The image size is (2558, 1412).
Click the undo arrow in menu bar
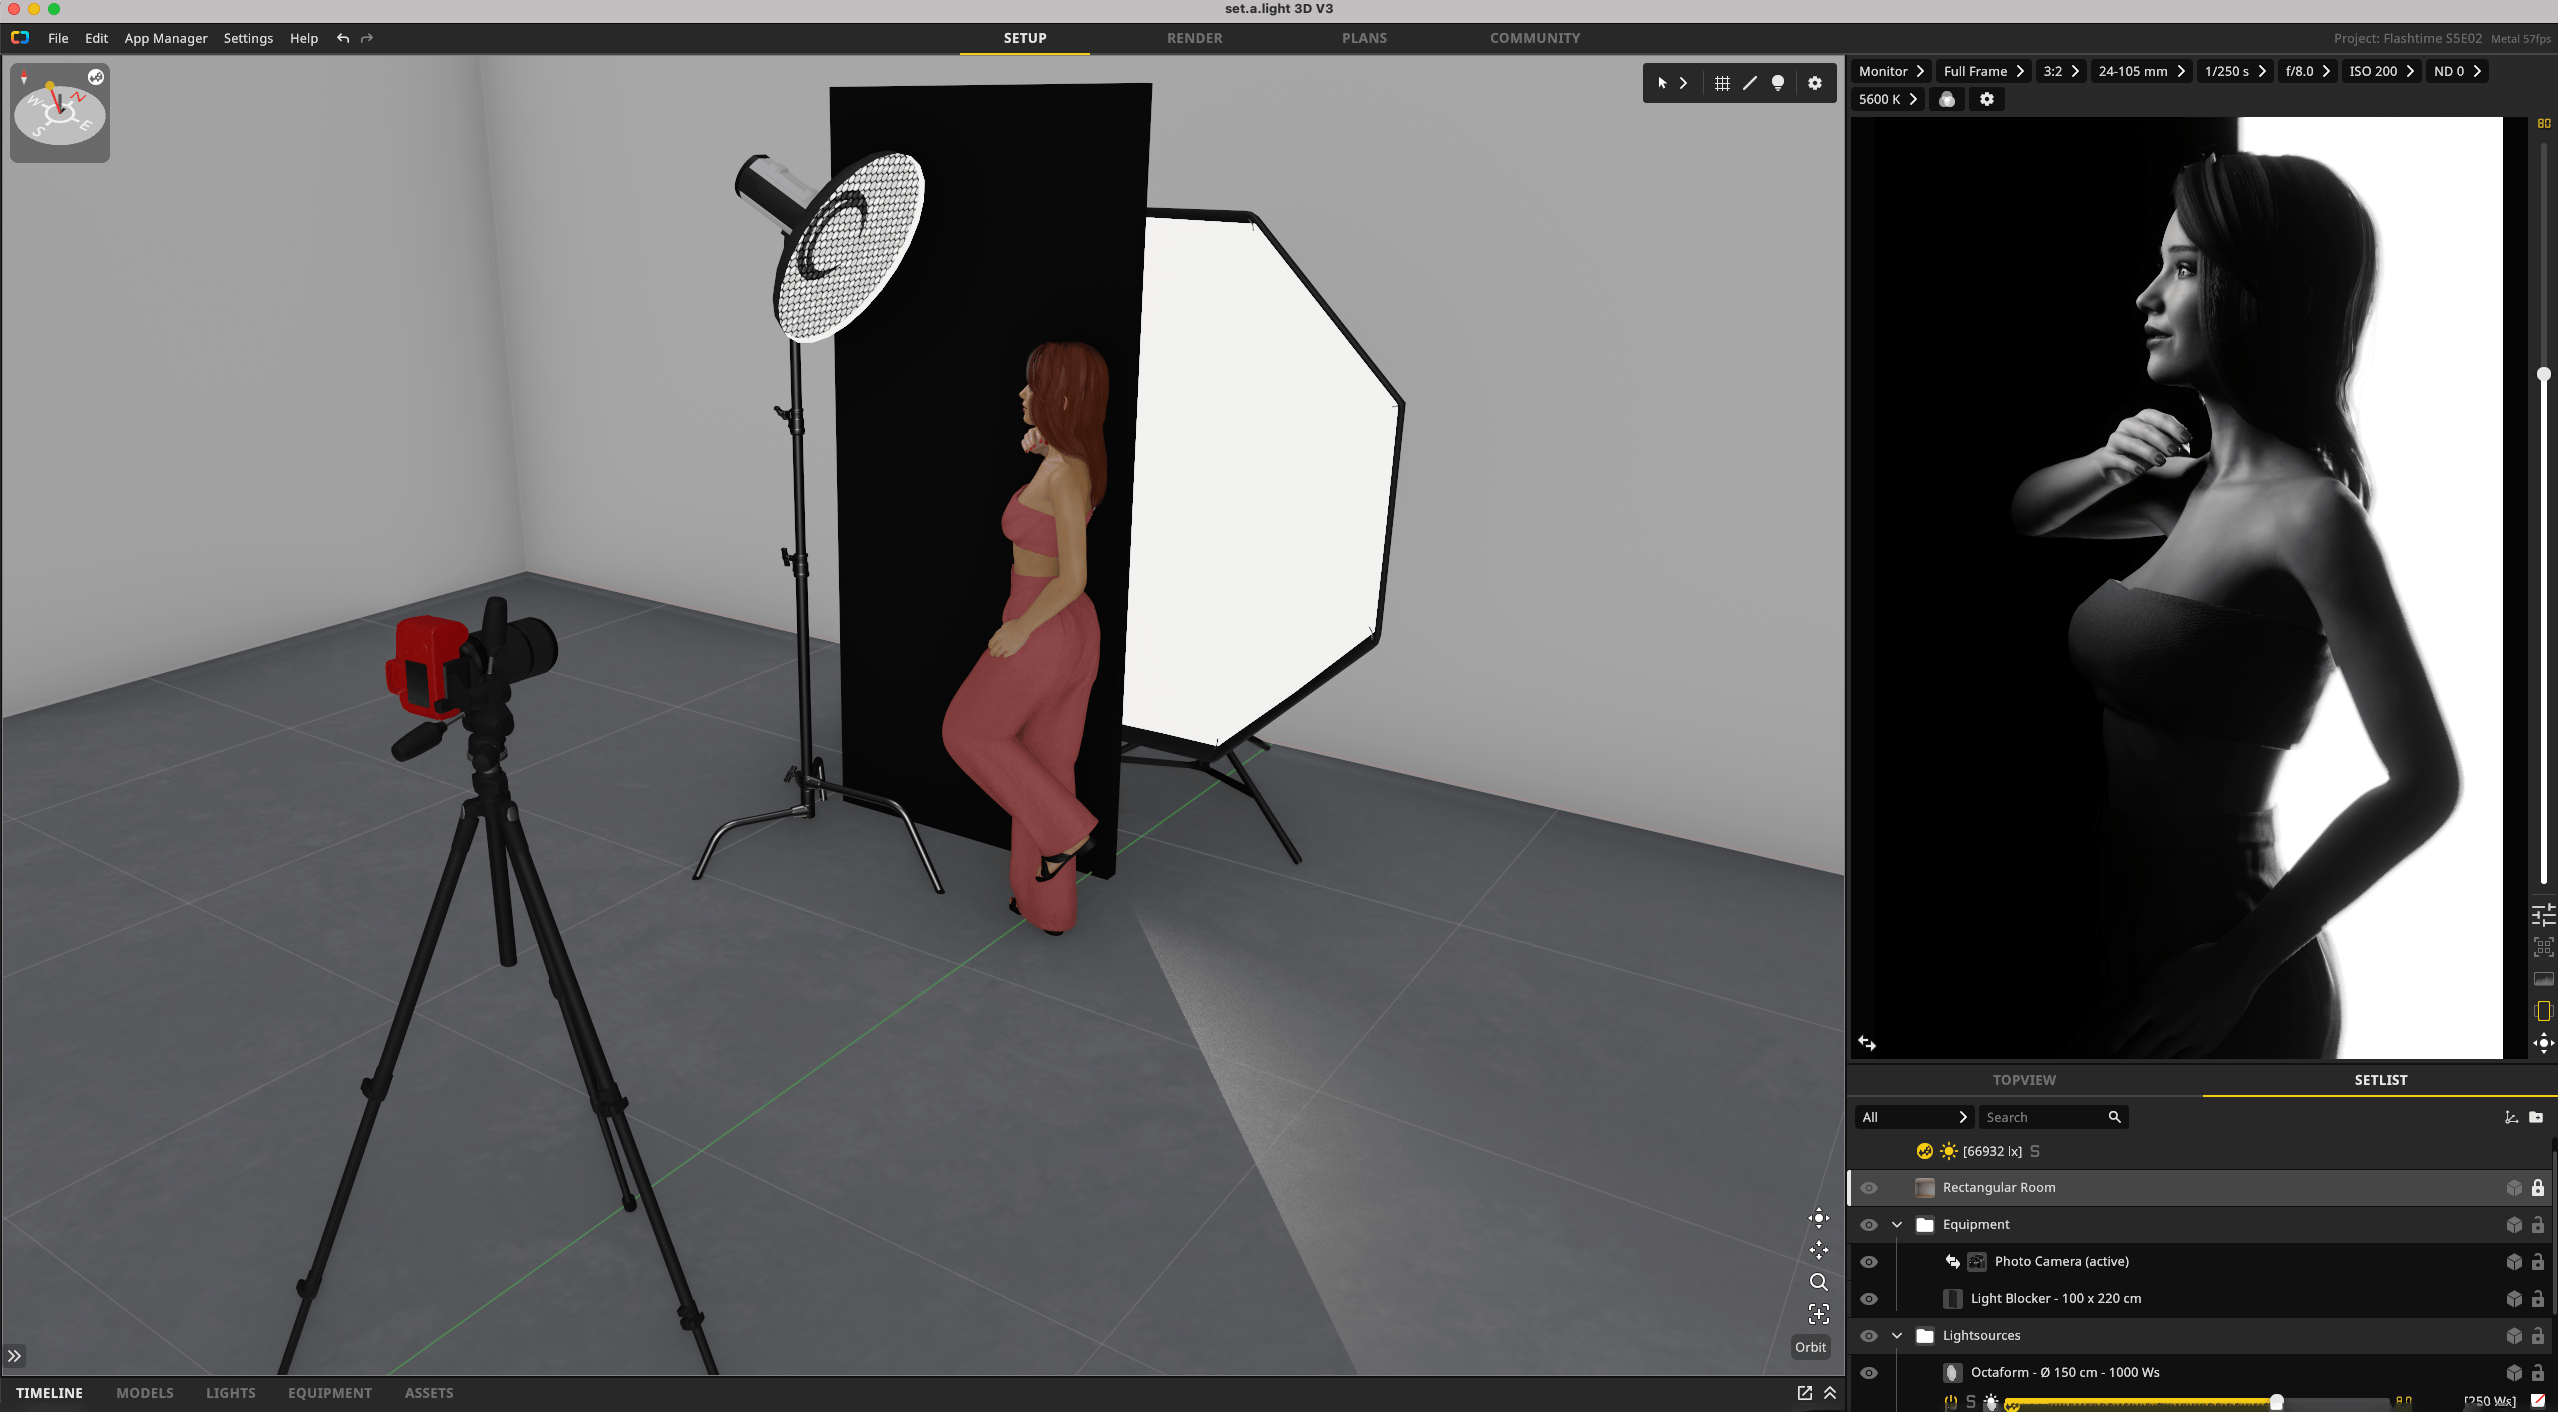pos(343,38)
